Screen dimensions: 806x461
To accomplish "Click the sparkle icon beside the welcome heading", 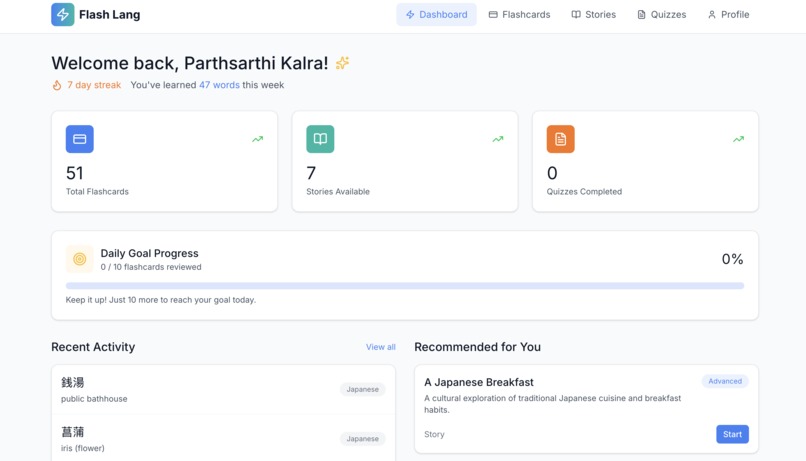I will pyautogui.click(x=342, y=63).
